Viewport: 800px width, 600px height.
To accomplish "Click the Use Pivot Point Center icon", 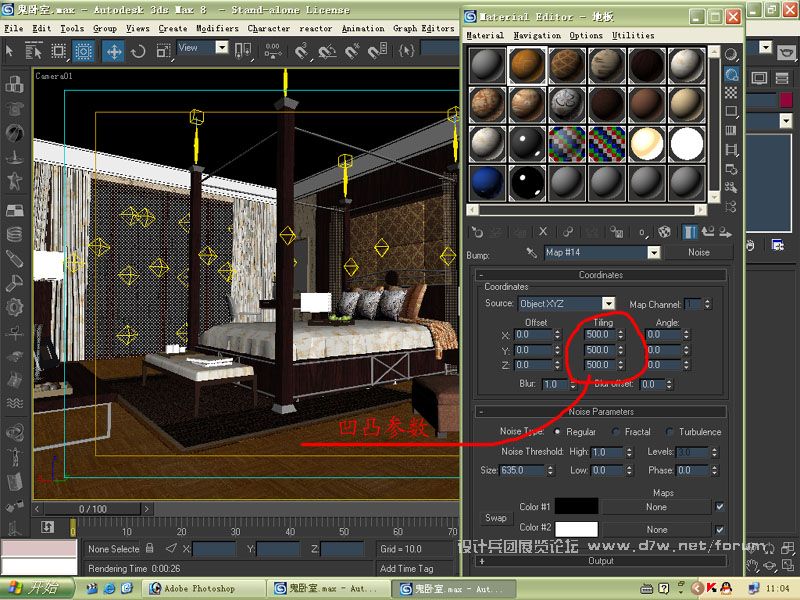I will pos(243,51).
